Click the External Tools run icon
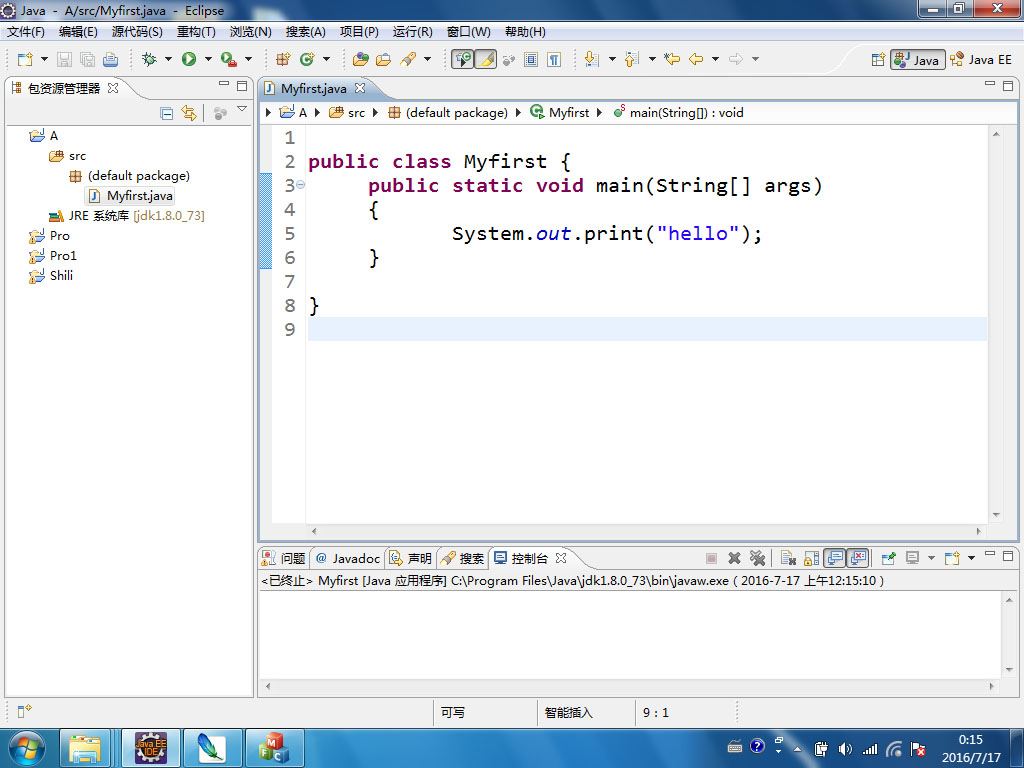 pos(228,59)
